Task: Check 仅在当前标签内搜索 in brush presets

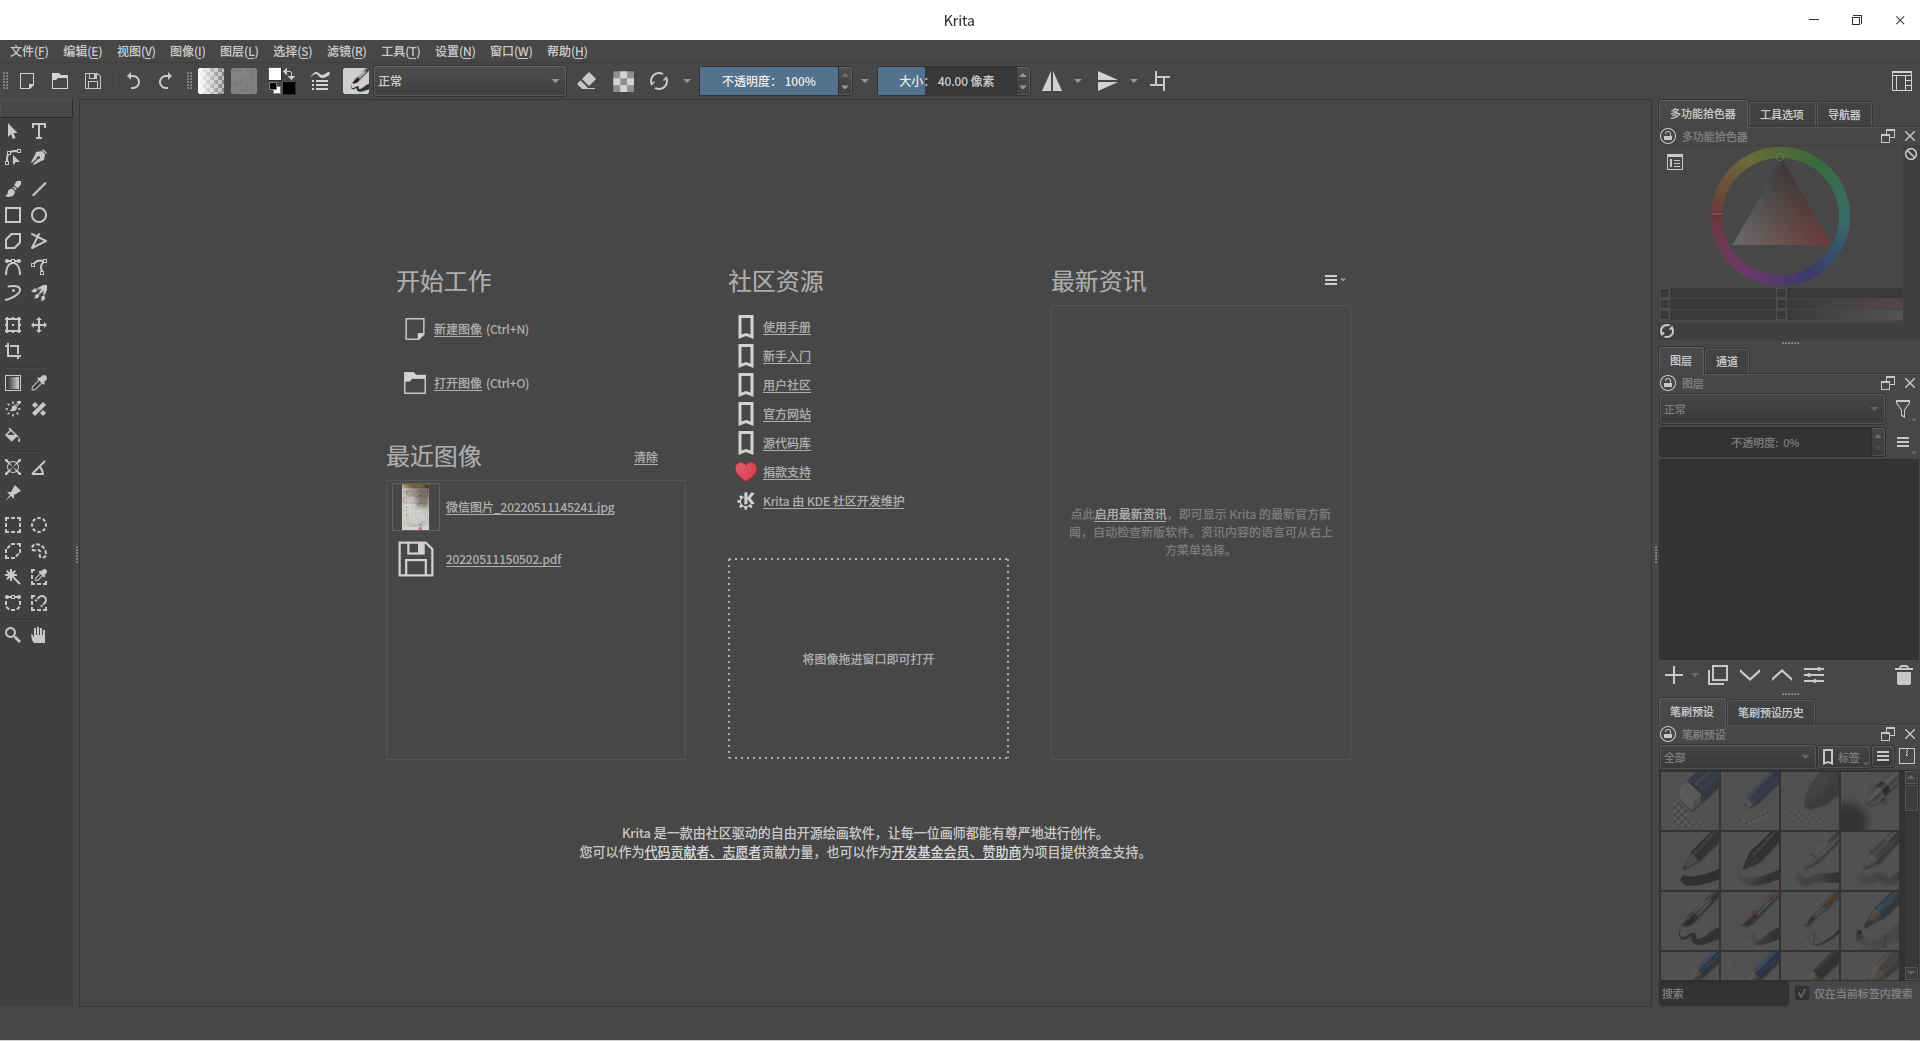Action: (x=1801, y=995)
